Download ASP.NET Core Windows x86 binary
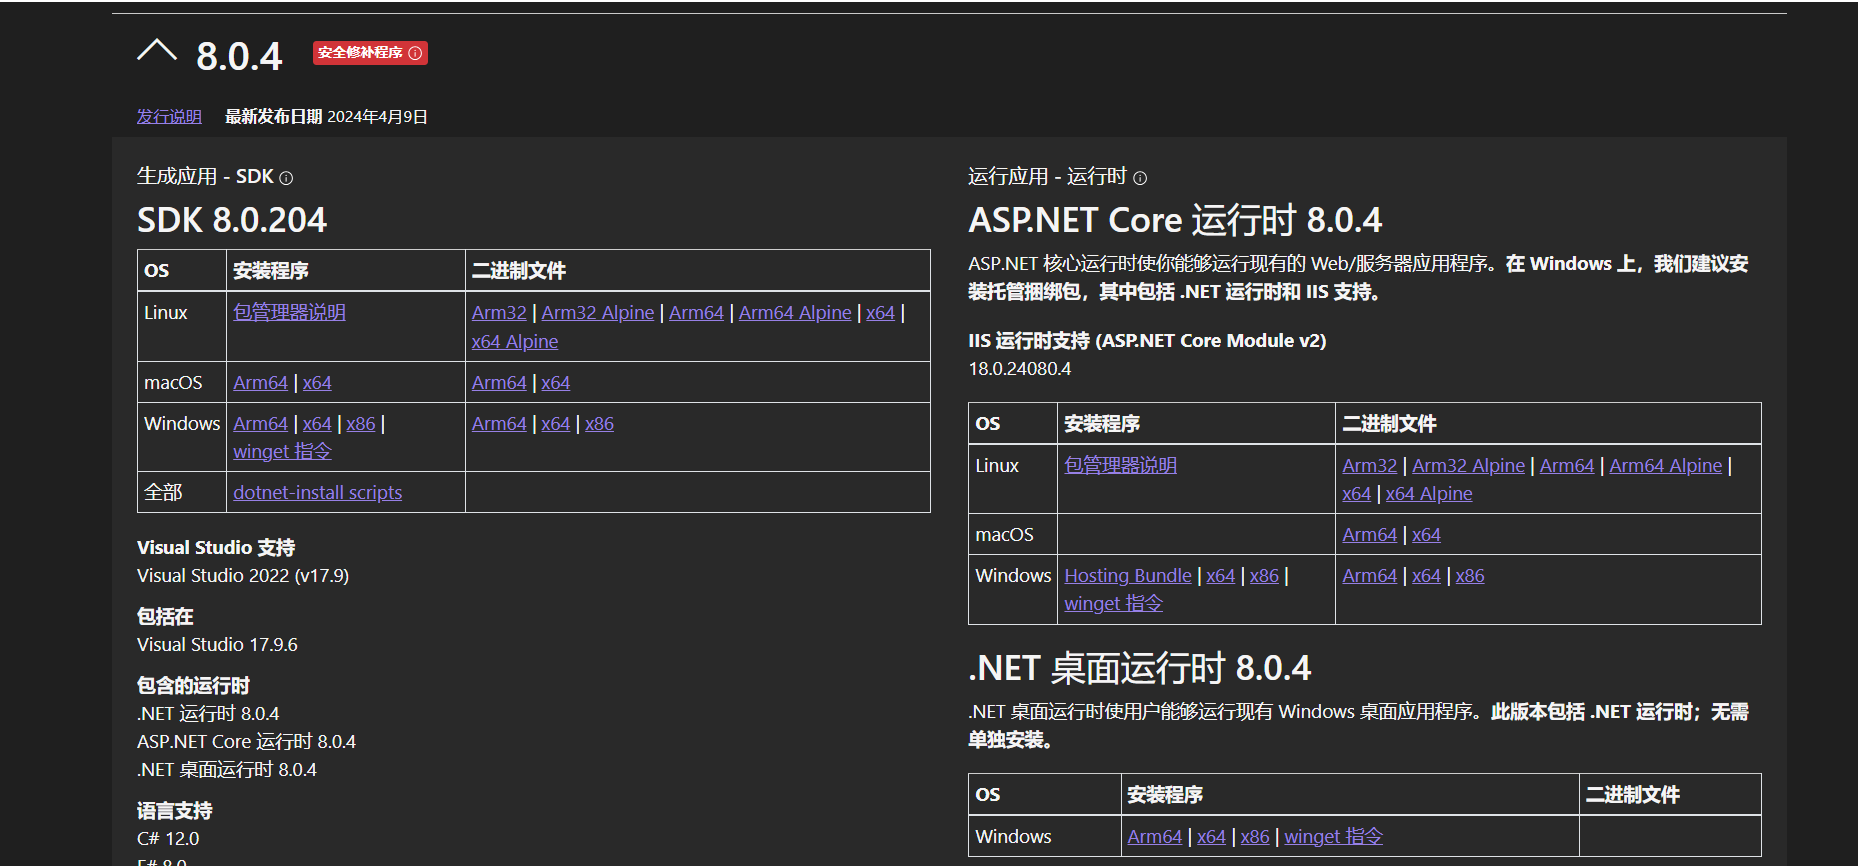This screenshot has width=1858, height=866. (x=1470, y=575)
